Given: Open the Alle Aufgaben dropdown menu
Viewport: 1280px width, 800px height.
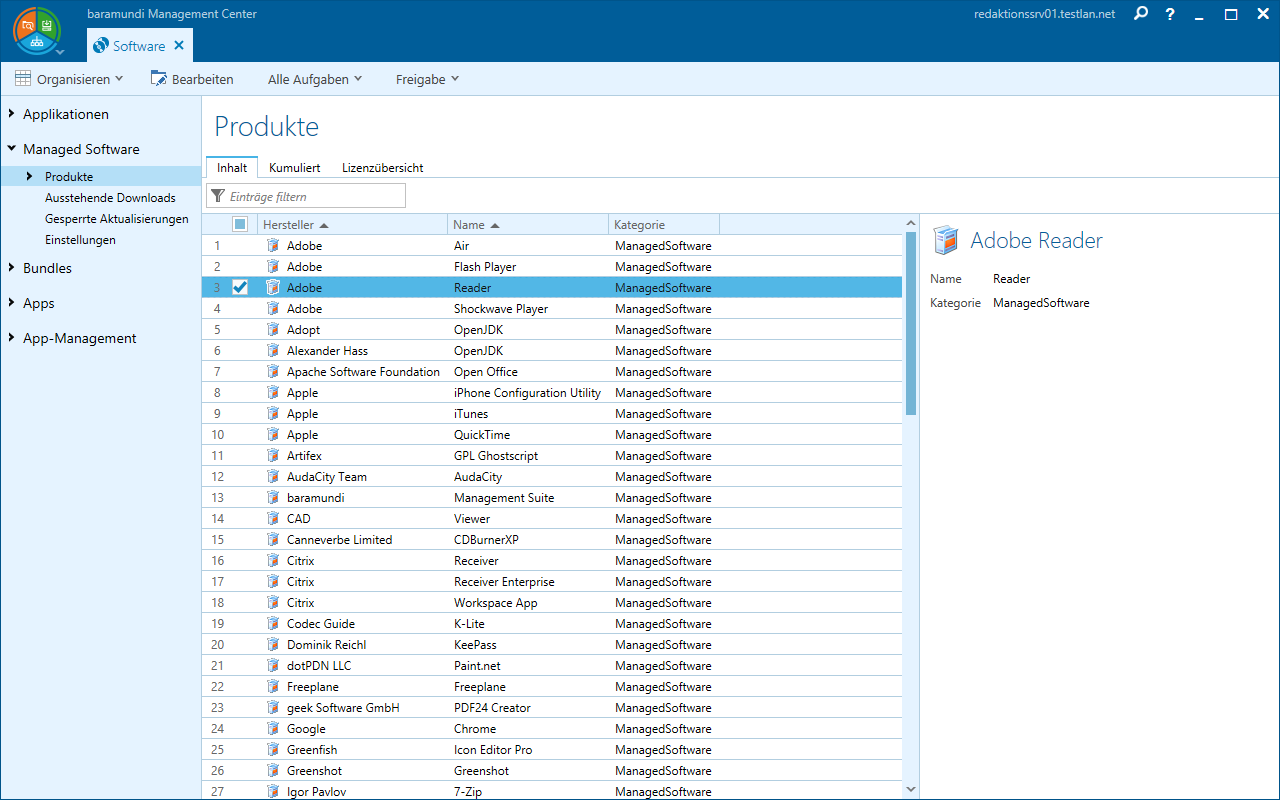Looking at the screenshot, I should 314,79.
